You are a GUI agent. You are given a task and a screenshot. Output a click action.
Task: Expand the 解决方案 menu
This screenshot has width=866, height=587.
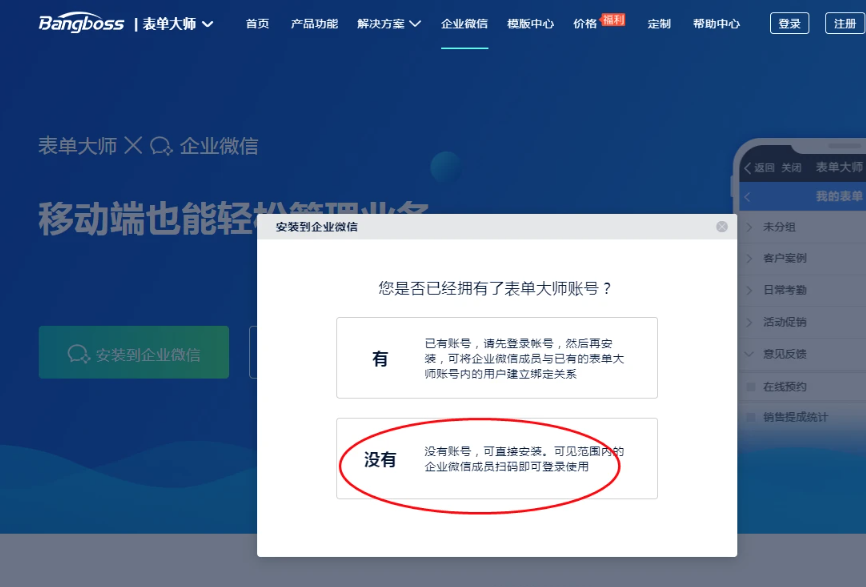[x=389, y=24]
